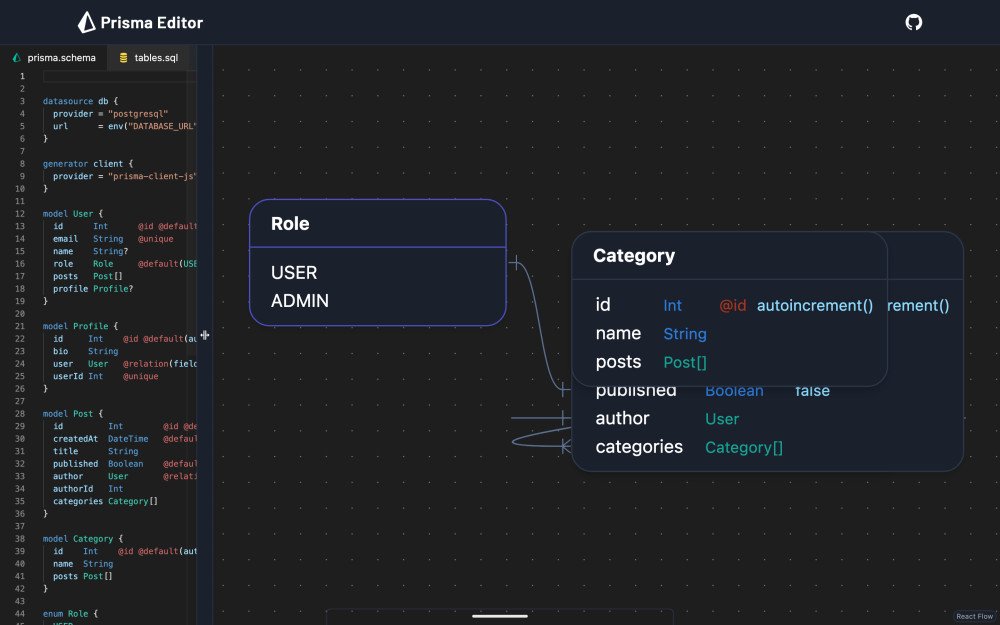Click the Prisma logo in header
1000x625 pixels.
[x=87, y=22]
